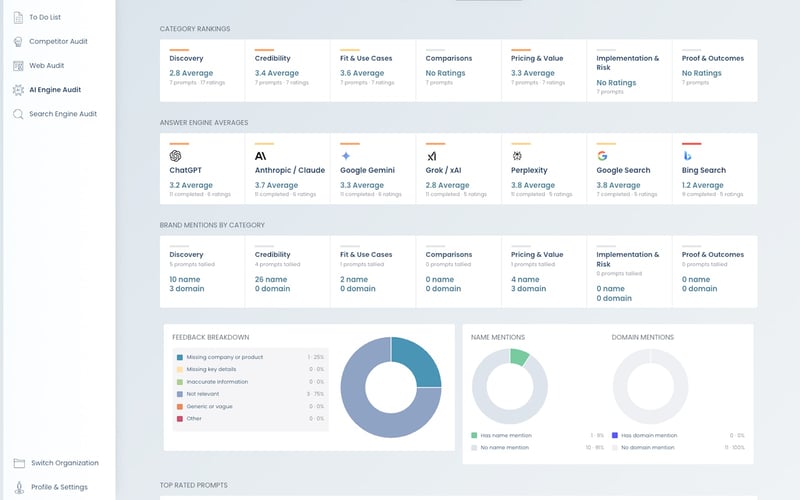
Task: Click the Google Gemini star icon
Action: coord(345,156)
